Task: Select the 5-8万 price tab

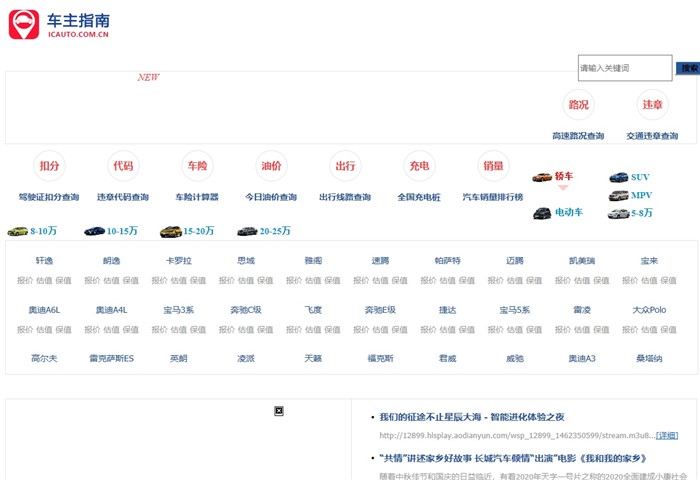Action: (642, 213)
